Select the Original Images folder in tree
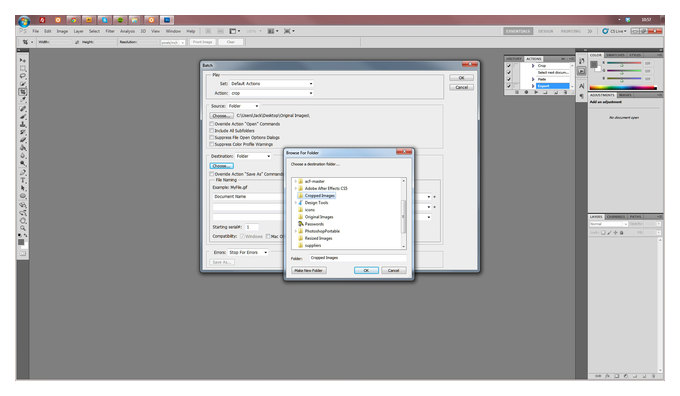This screenshot has height=396, width=680. coord(318,217)
